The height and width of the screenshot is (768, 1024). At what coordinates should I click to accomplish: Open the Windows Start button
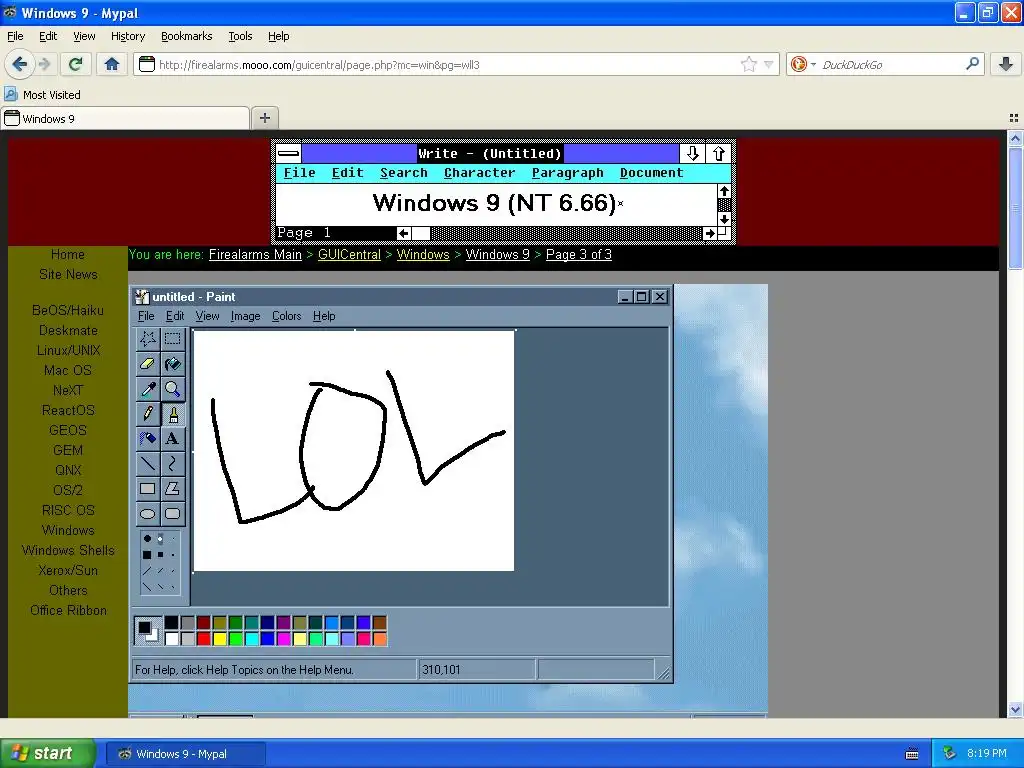(x=47, y=753)
